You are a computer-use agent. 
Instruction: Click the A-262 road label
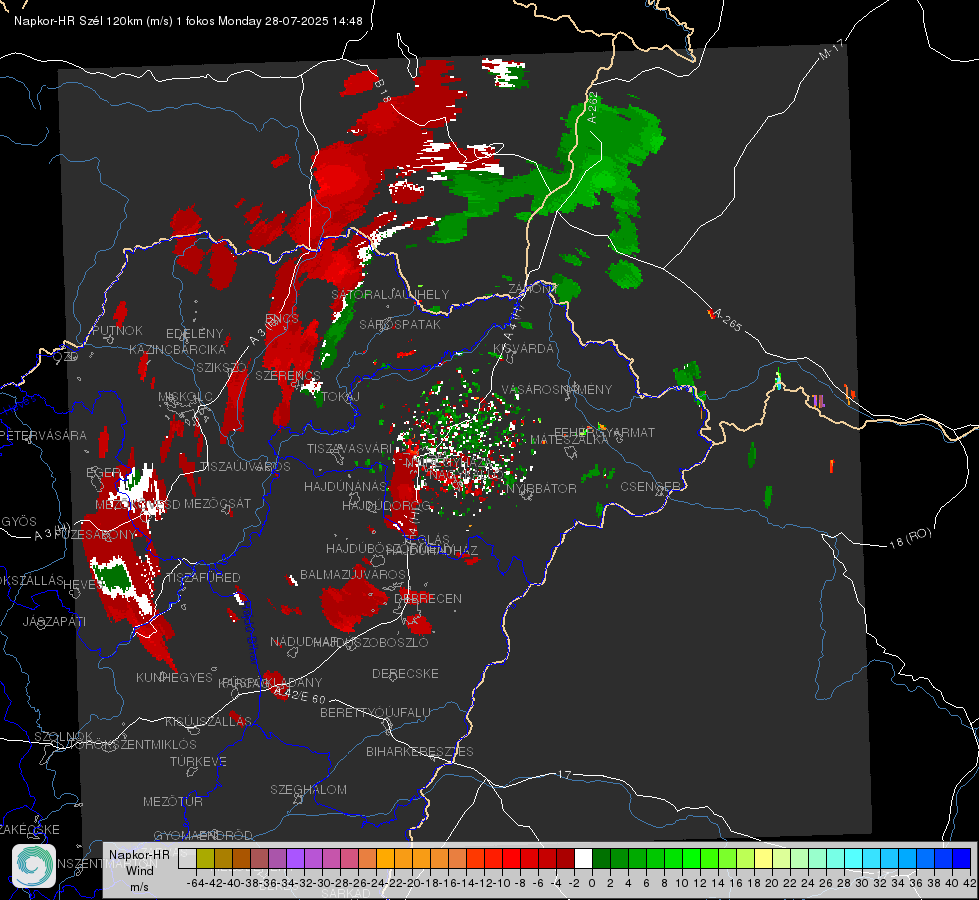[593, 107]
